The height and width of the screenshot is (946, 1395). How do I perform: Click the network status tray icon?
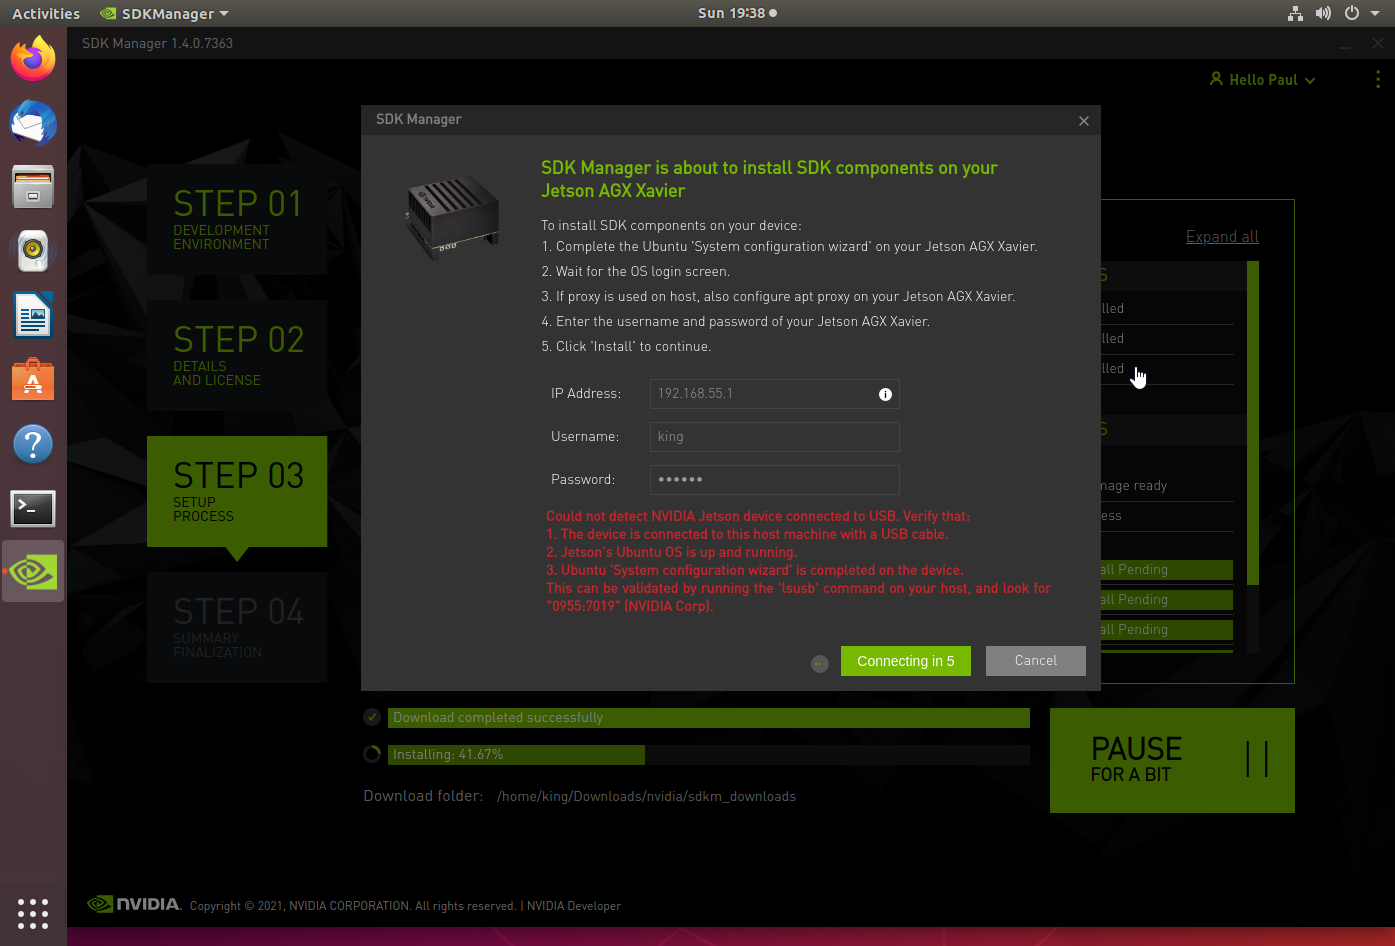point(1295,13)
